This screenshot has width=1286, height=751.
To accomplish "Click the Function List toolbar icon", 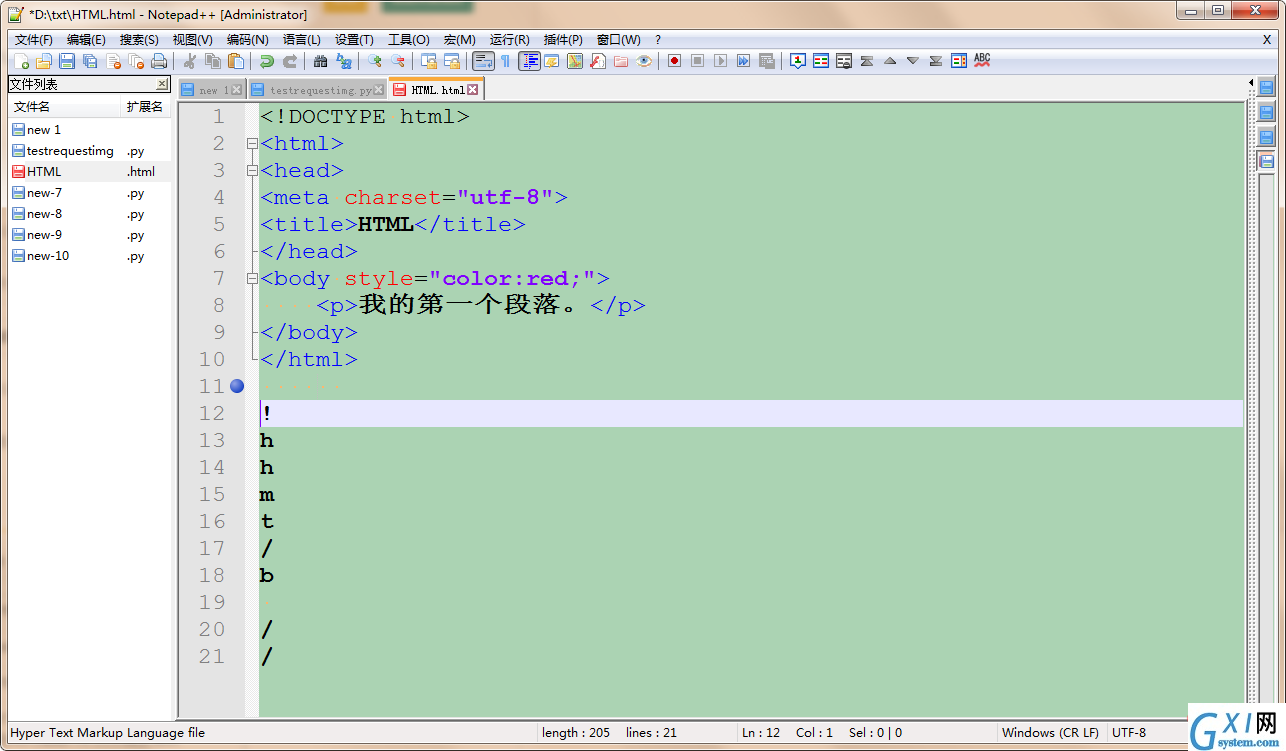I will [x=598, y=61].
